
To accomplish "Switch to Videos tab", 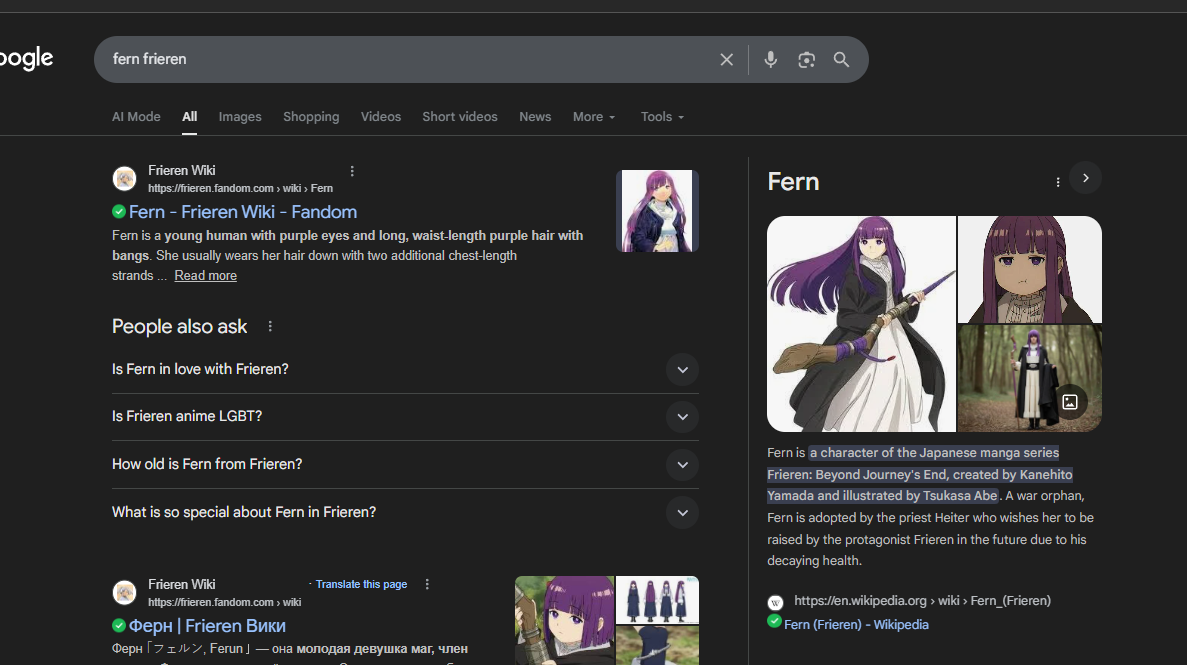I will tap(381, 117).
